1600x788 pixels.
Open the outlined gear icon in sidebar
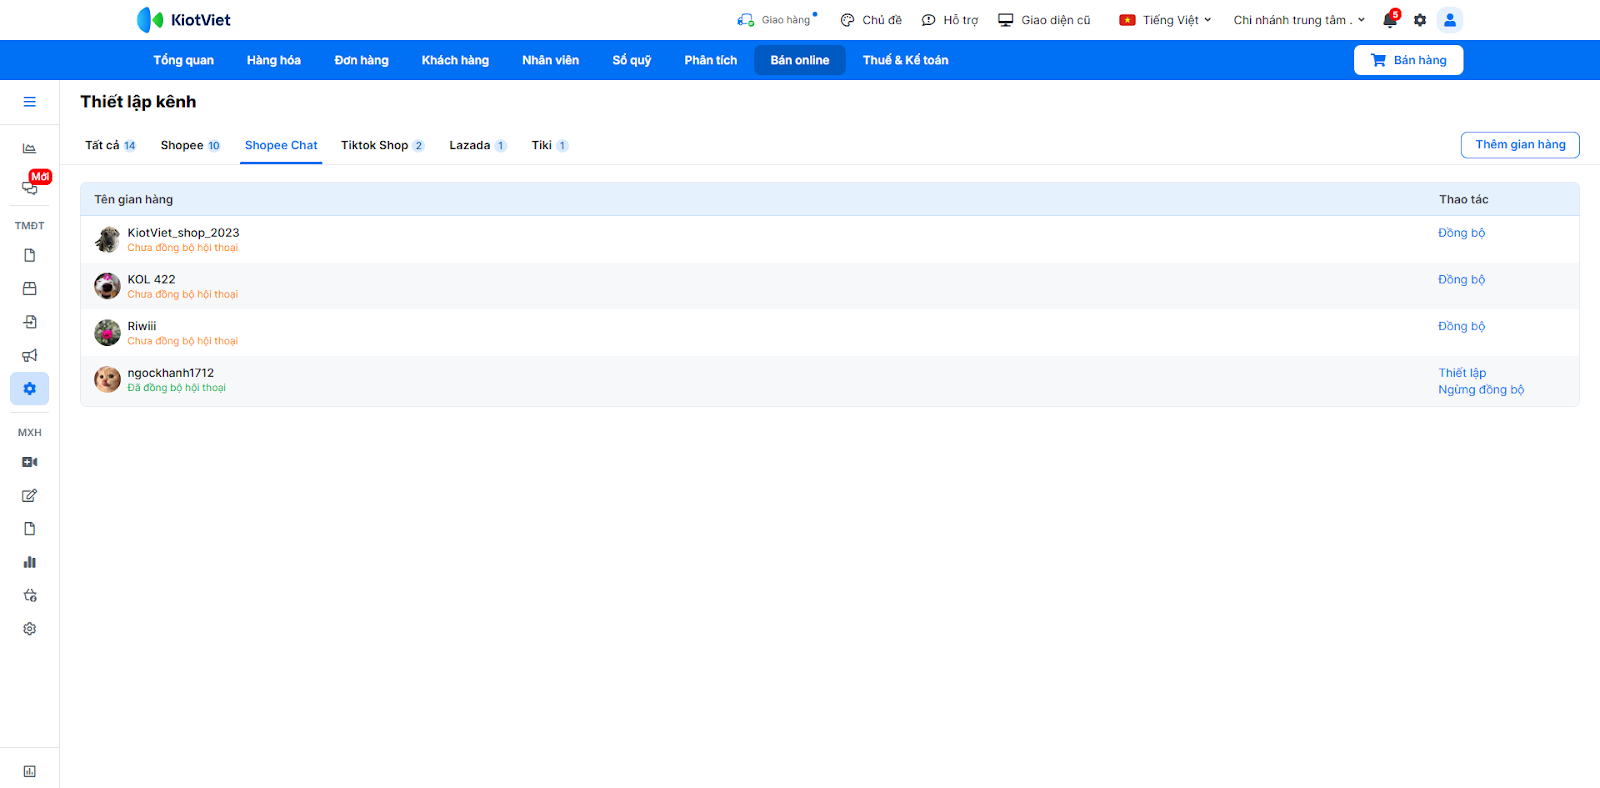(x=30, y=629)
